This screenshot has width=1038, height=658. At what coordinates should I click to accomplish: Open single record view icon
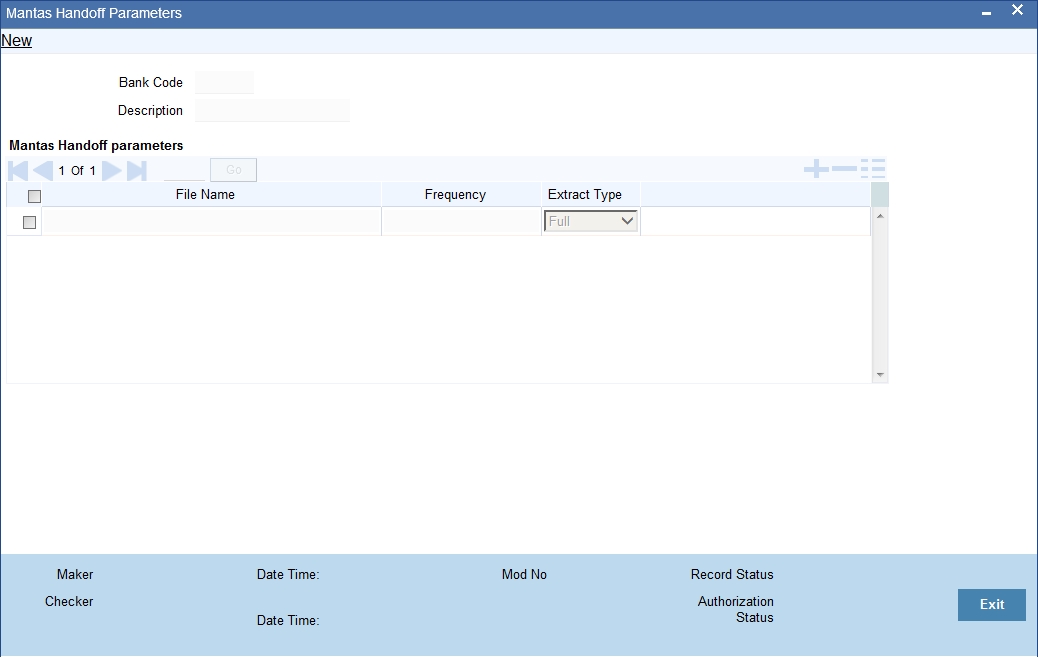[x=873, y=169]
